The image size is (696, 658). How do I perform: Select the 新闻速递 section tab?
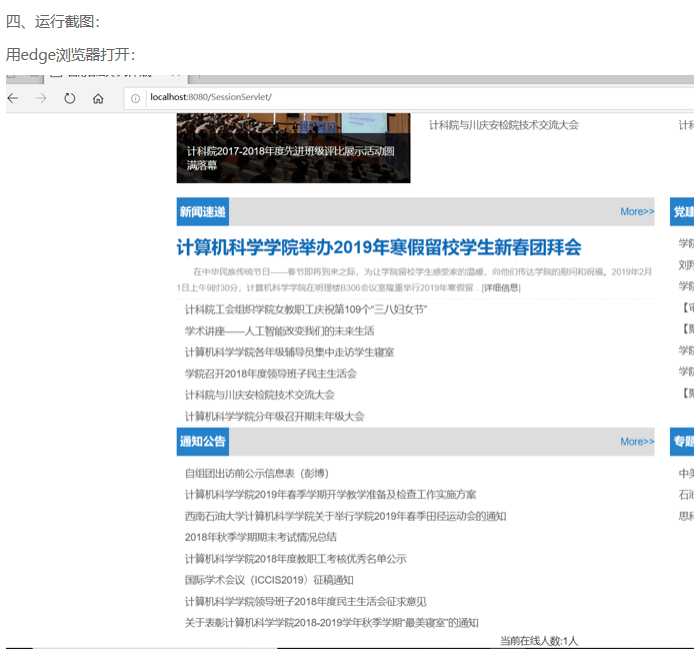coord(203,212)
